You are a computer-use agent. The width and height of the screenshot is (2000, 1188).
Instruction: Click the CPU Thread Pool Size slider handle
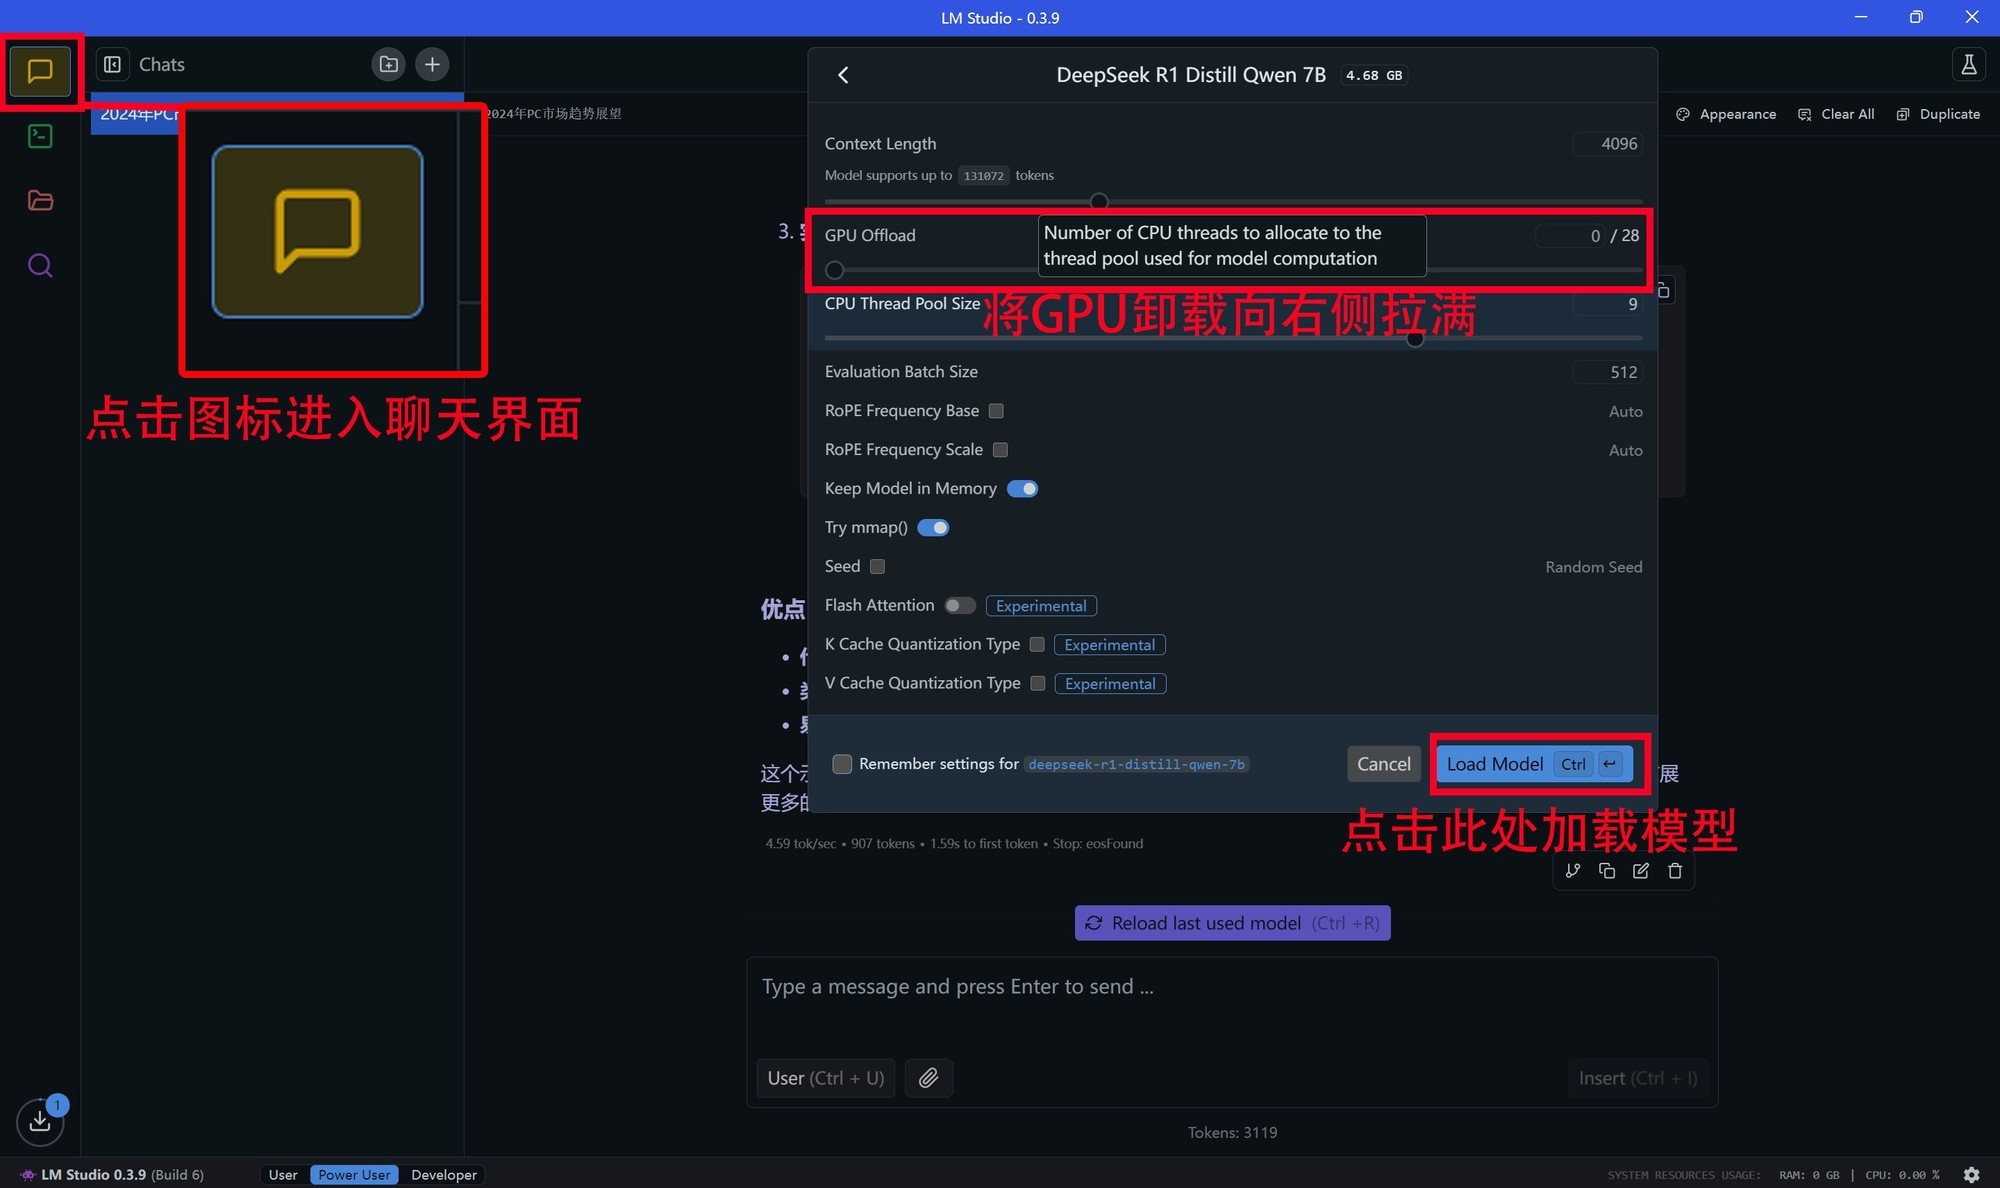point(1415,338)
